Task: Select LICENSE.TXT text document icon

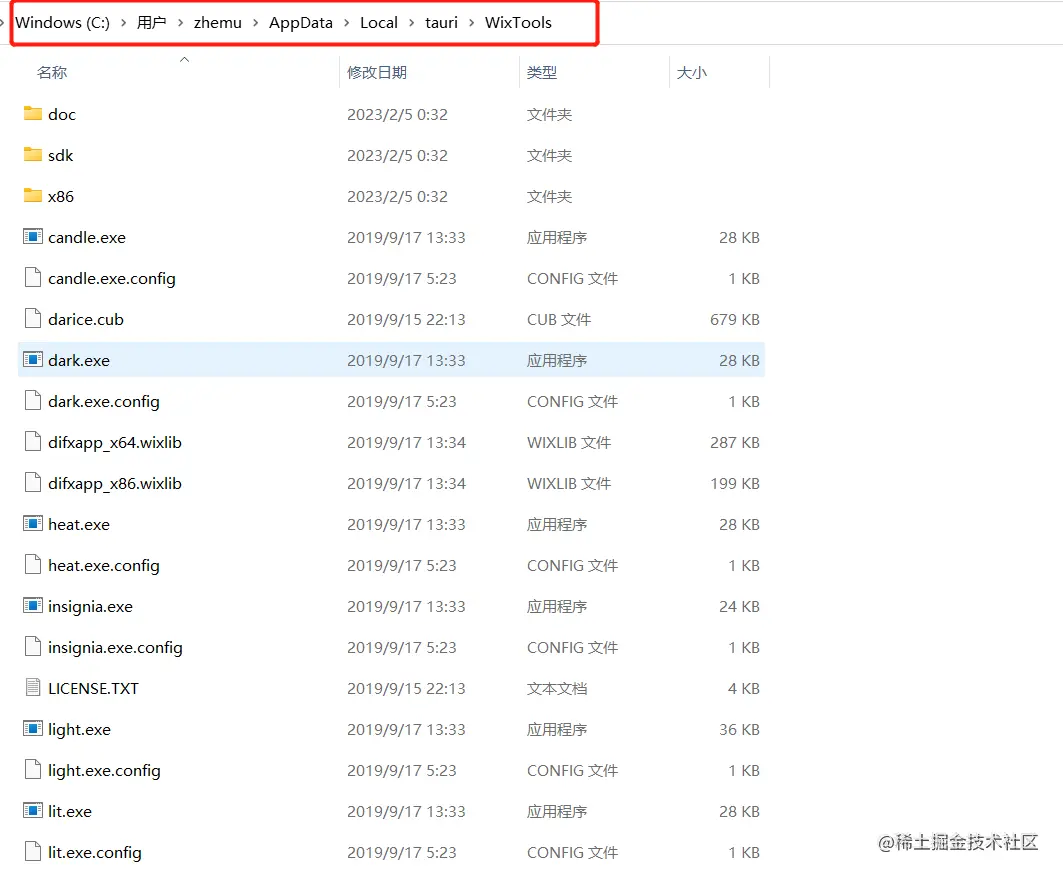Action: 33,687
